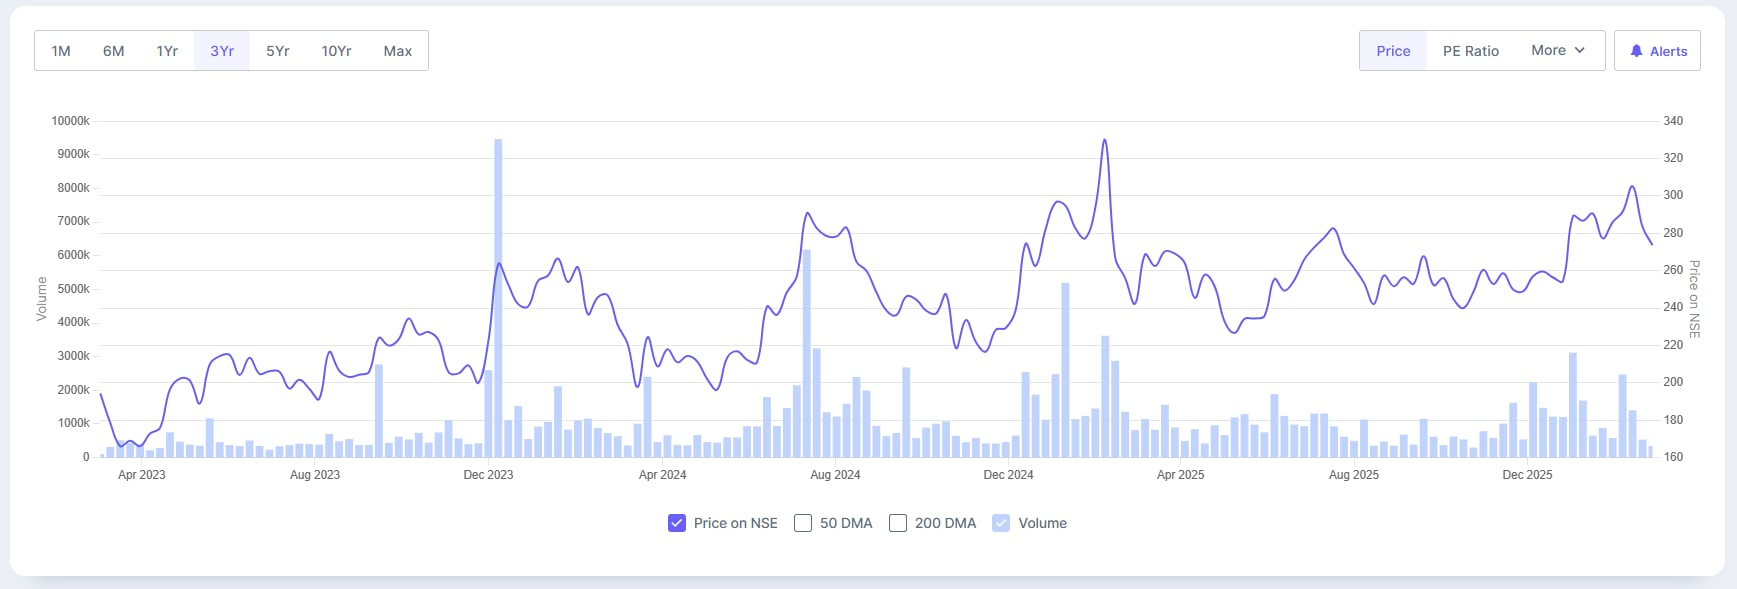This screenshot has height=589, width=1737.
Task: Click the bell icon in Alerts
Action: (1636, 51)
